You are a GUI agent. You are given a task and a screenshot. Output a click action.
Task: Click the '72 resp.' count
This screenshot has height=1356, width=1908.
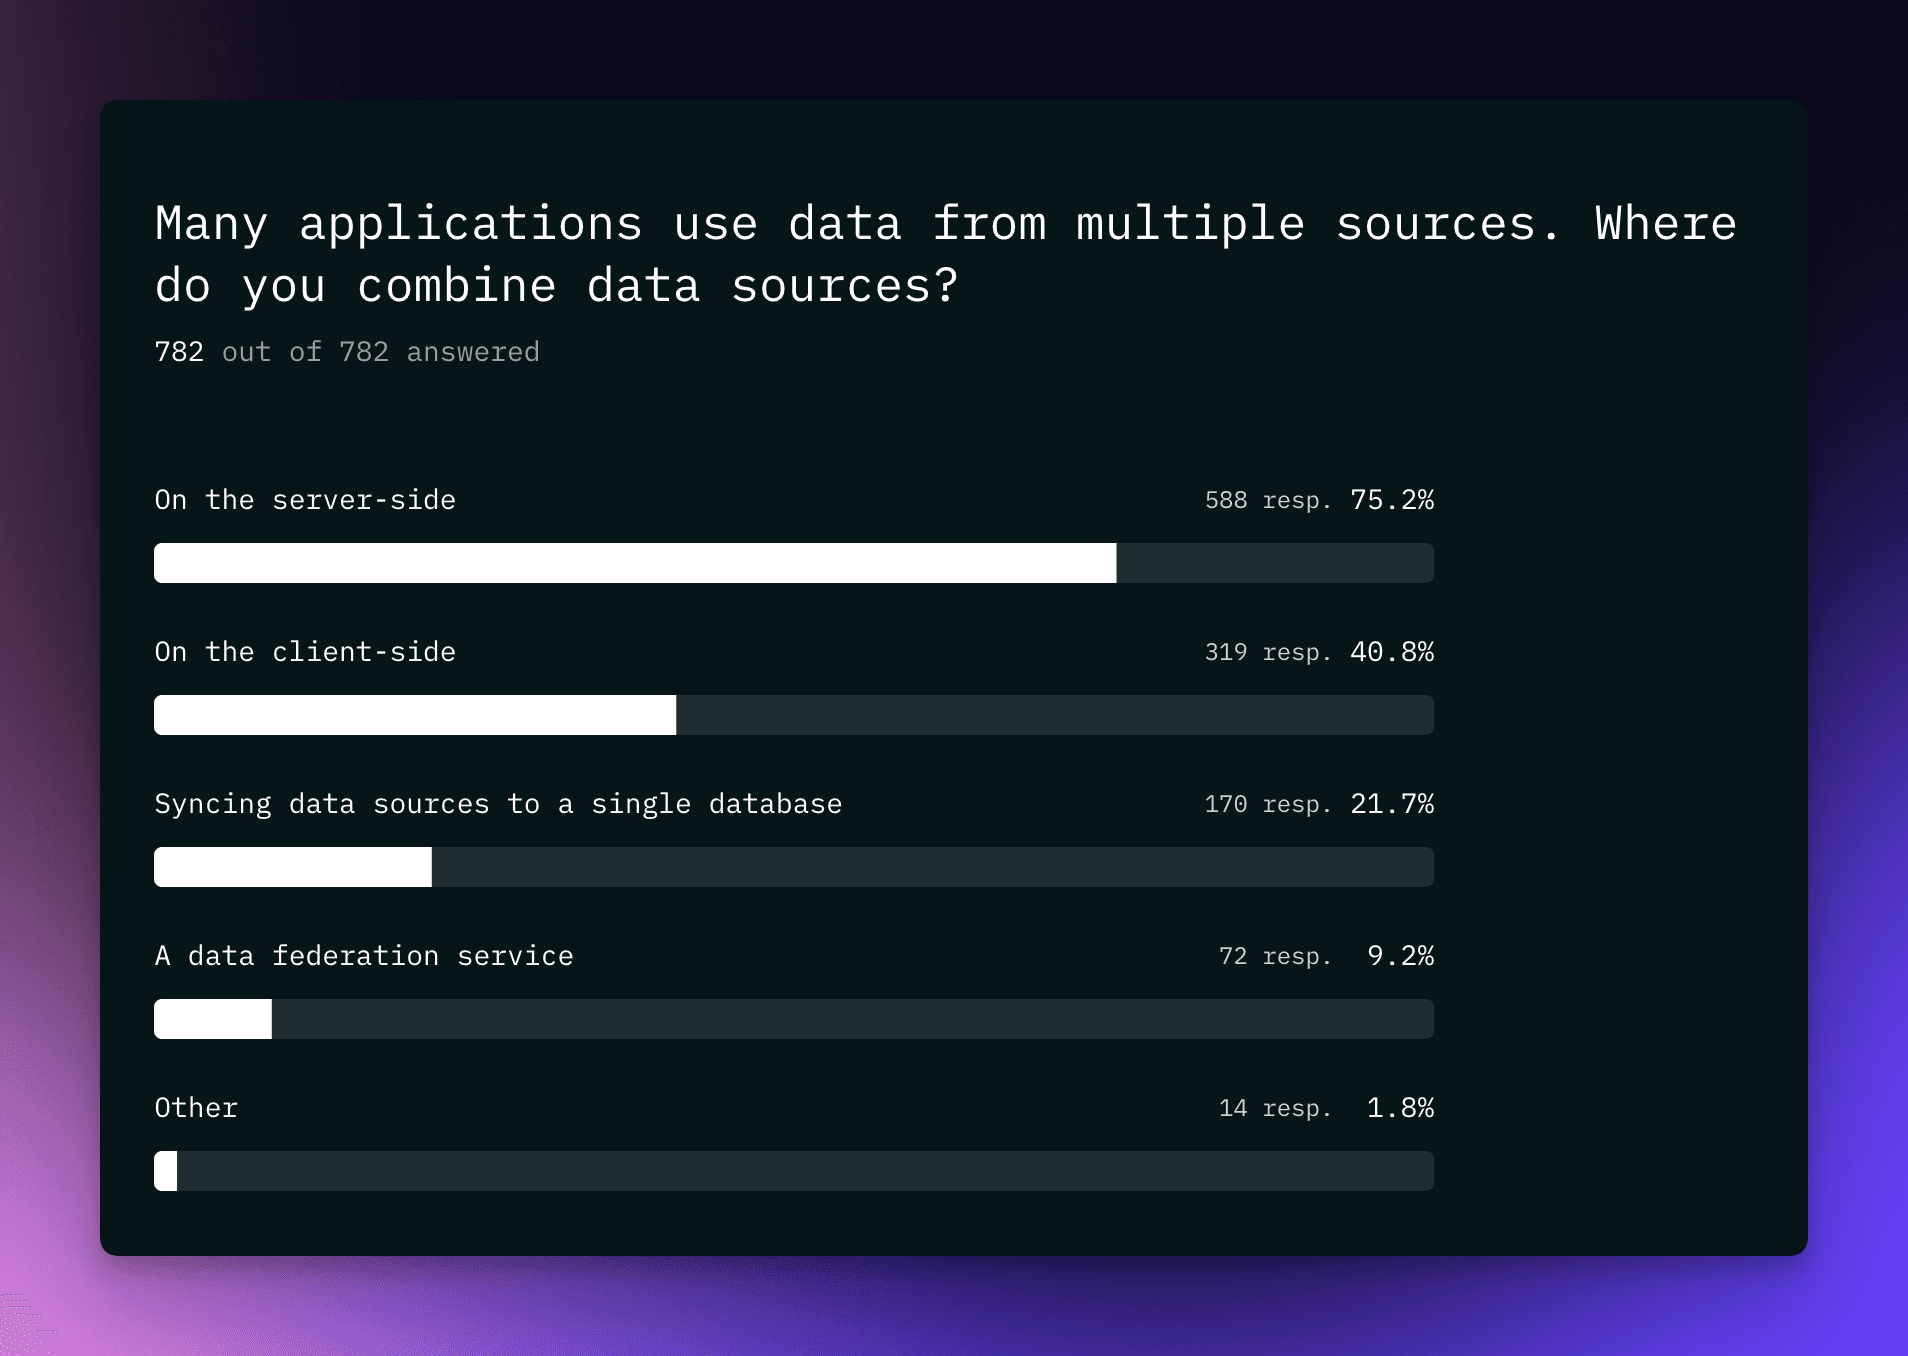coord(1275,956)
